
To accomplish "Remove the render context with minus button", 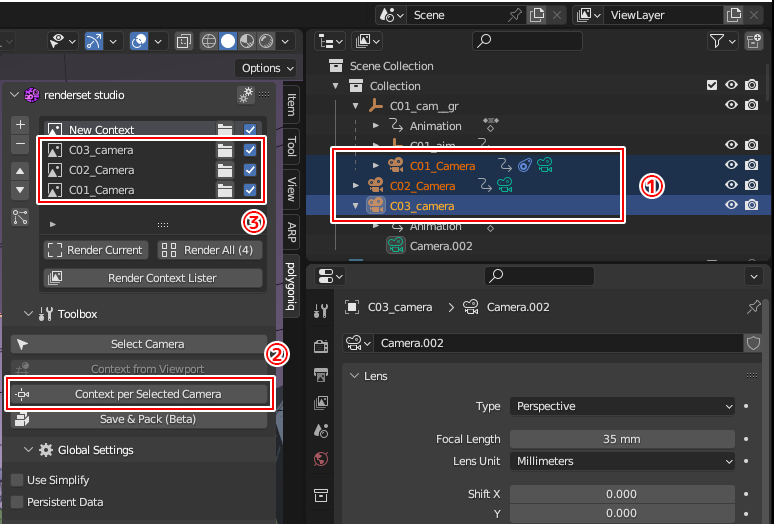I will 20,145.
